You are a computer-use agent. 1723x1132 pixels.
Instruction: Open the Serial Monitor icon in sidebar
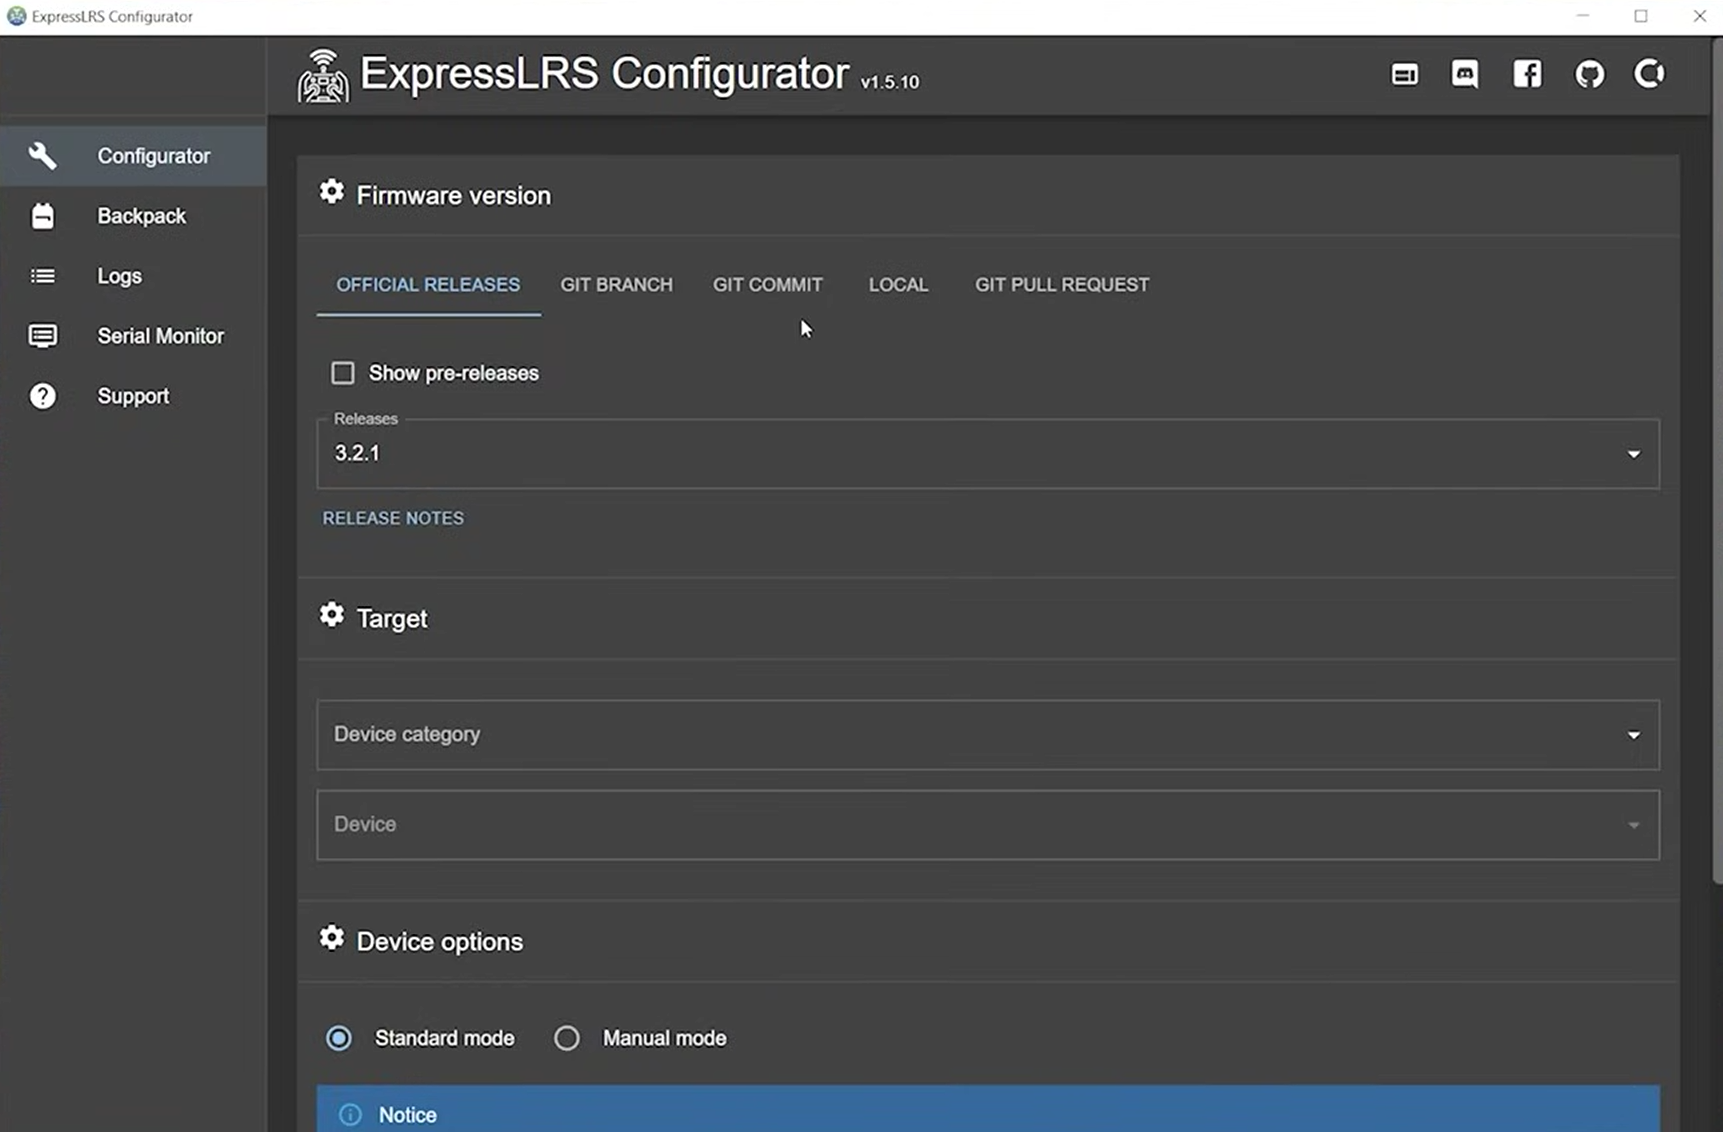point(43,336)
